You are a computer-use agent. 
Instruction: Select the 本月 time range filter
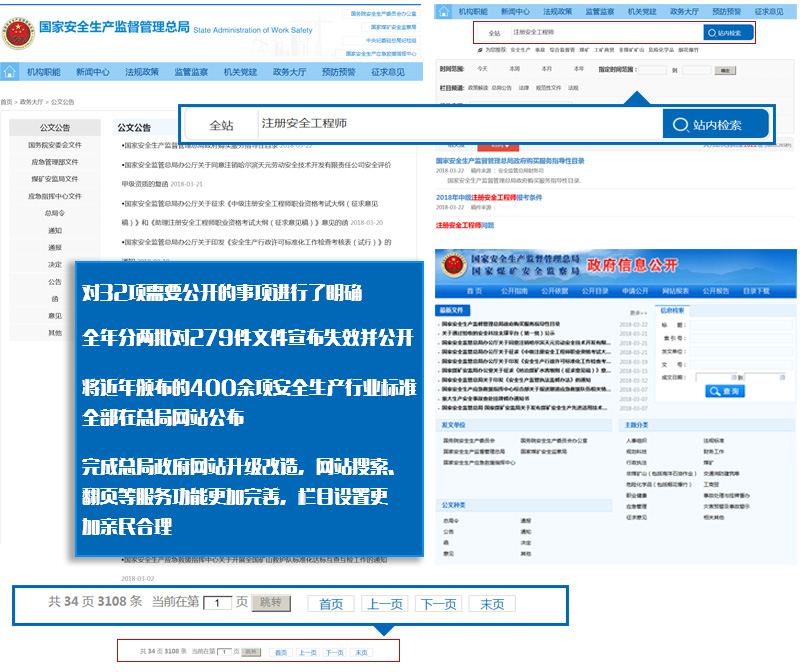tap(546, 69)
